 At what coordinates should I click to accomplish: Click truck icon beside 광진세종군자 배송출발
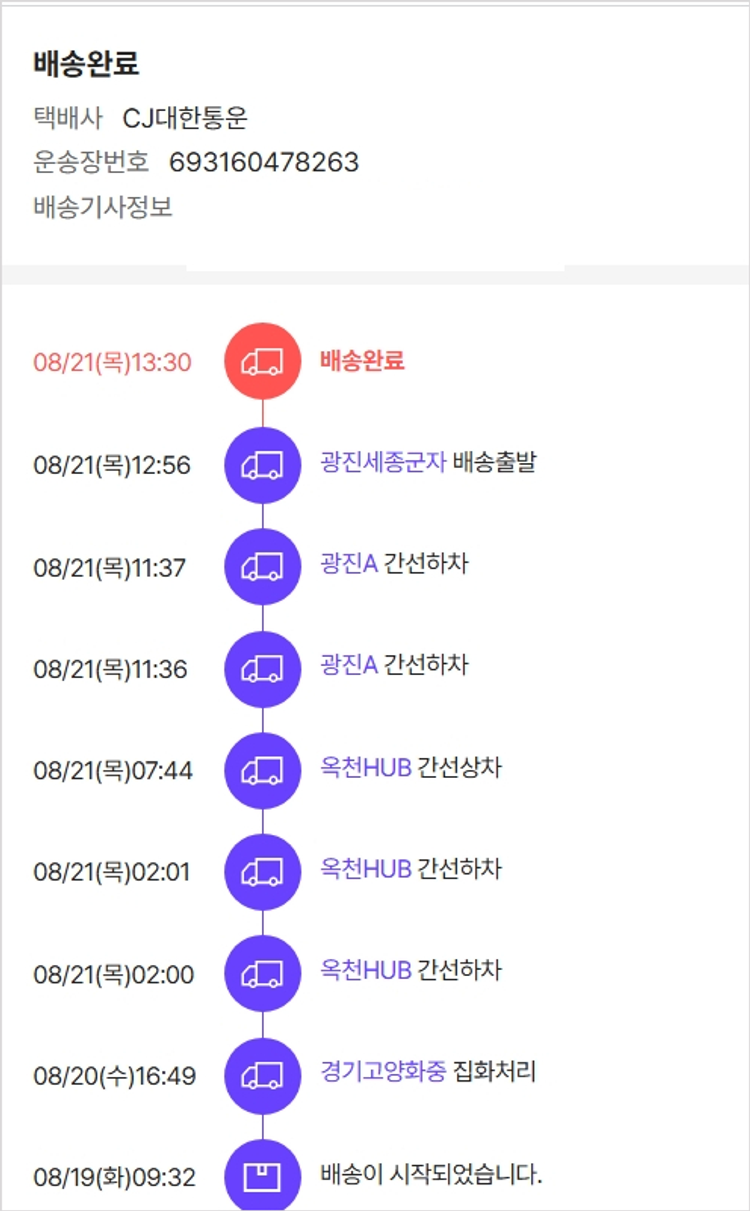tap(262, 465)
